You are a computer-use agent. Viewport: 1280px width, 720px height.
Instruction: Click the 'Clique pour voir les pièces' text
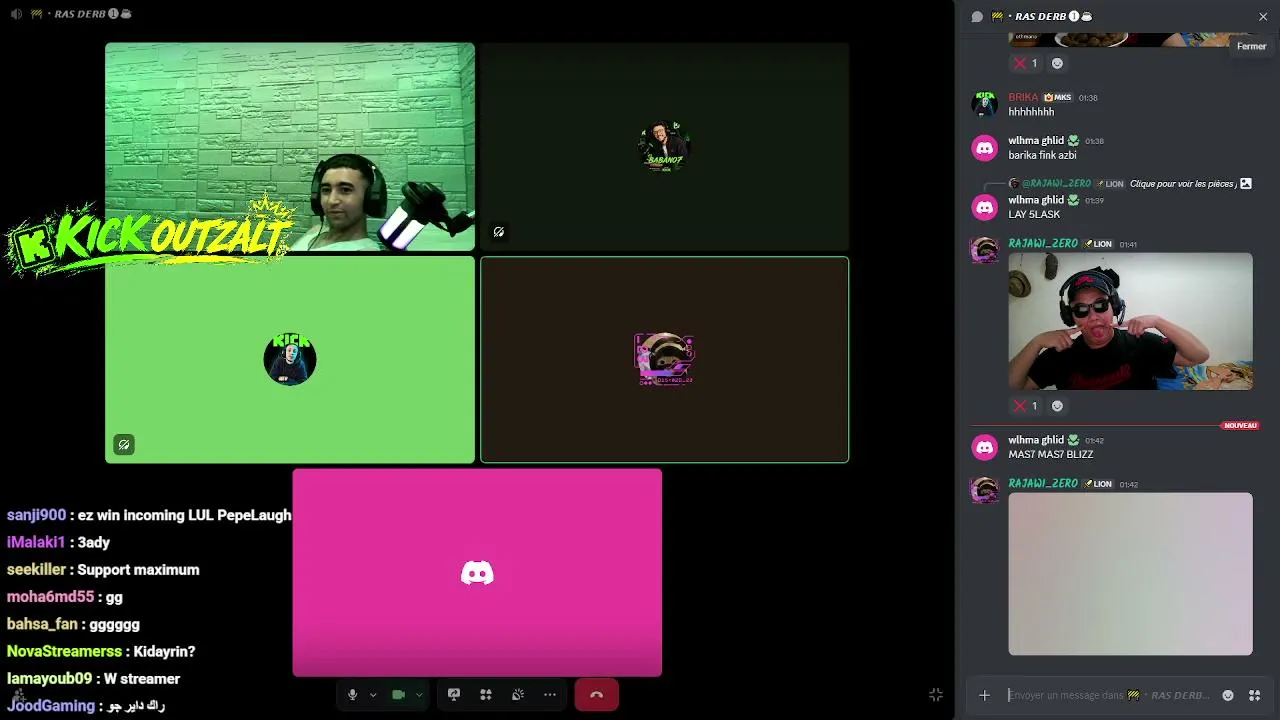1182,184
